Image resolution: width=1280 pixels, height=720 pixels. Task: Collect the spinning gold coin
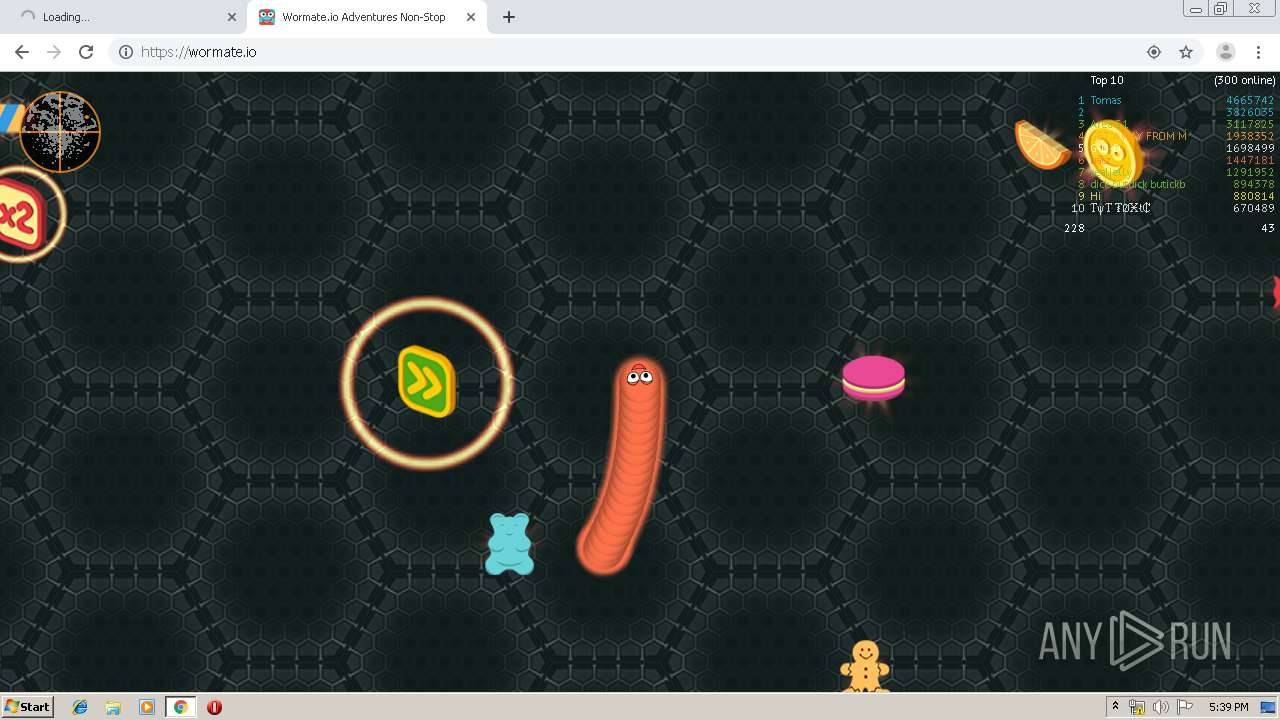pyautogui.click(x=1114, y=154)
